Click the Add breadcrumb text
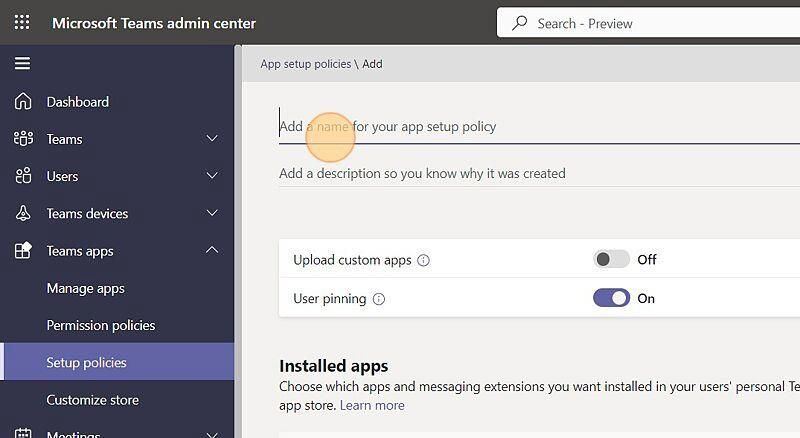Viewport: 800px width, 438px height. [x=372, y=64]
